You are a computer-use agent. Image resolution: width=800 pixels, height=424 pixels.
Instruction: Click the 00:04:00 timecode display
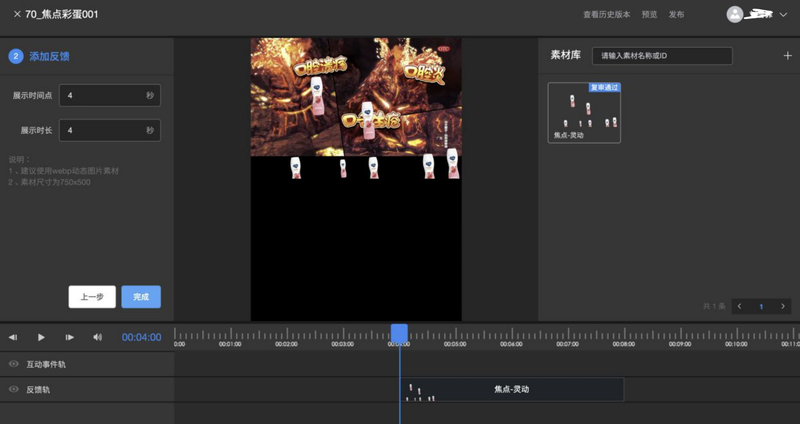tap(141, 337)
